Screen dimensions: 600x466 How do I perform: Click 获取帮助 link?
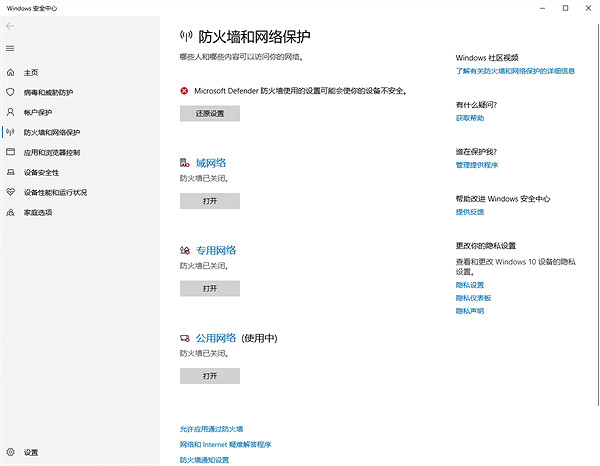pos(469,118)
